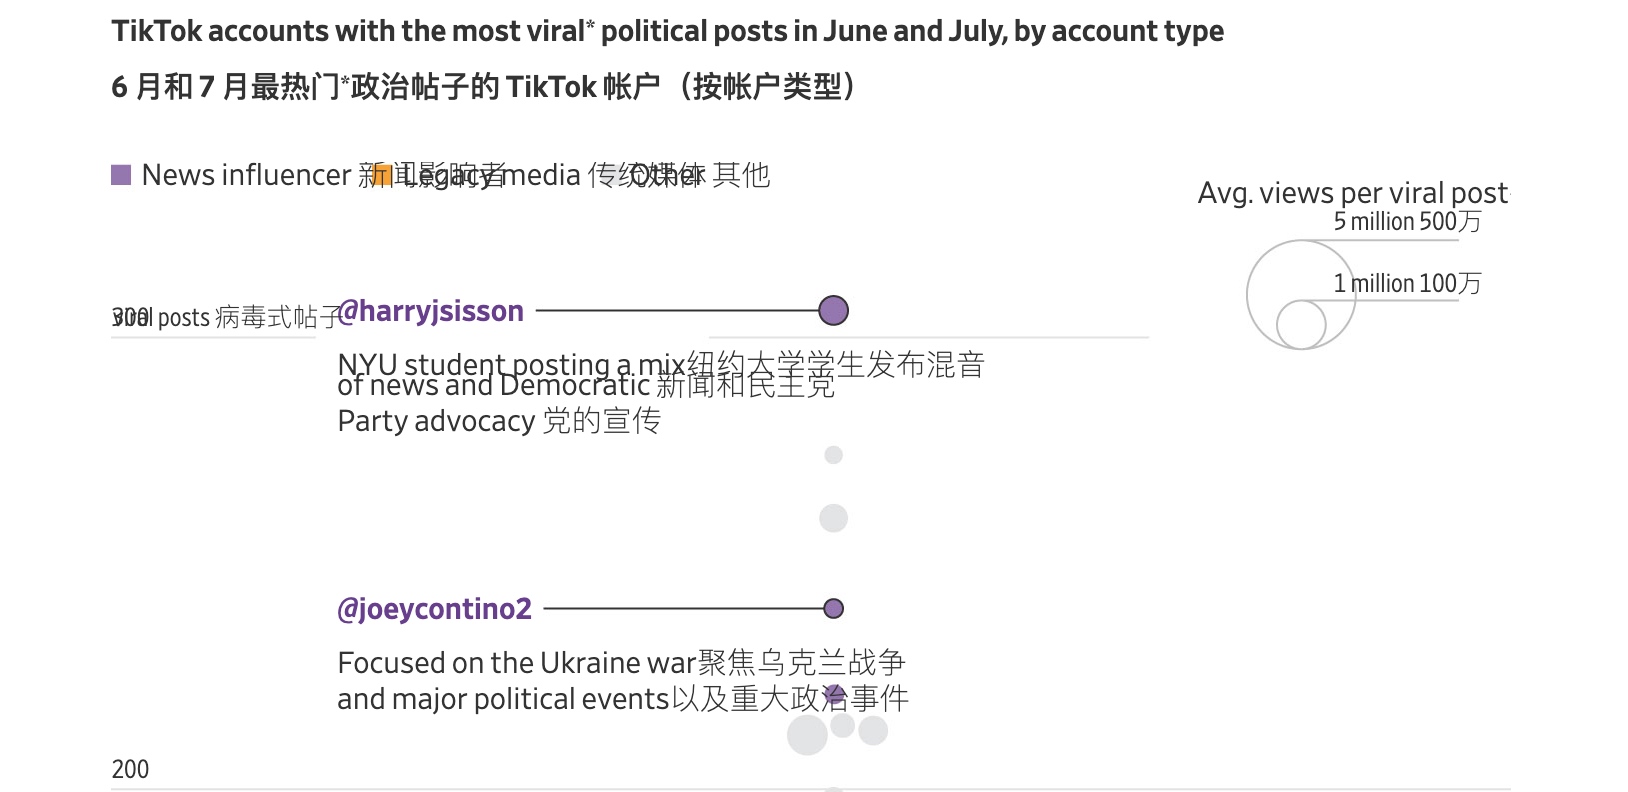Screen dimensions: 1628x792
Task: Click the English chart title text
Action: pos(667,32)
